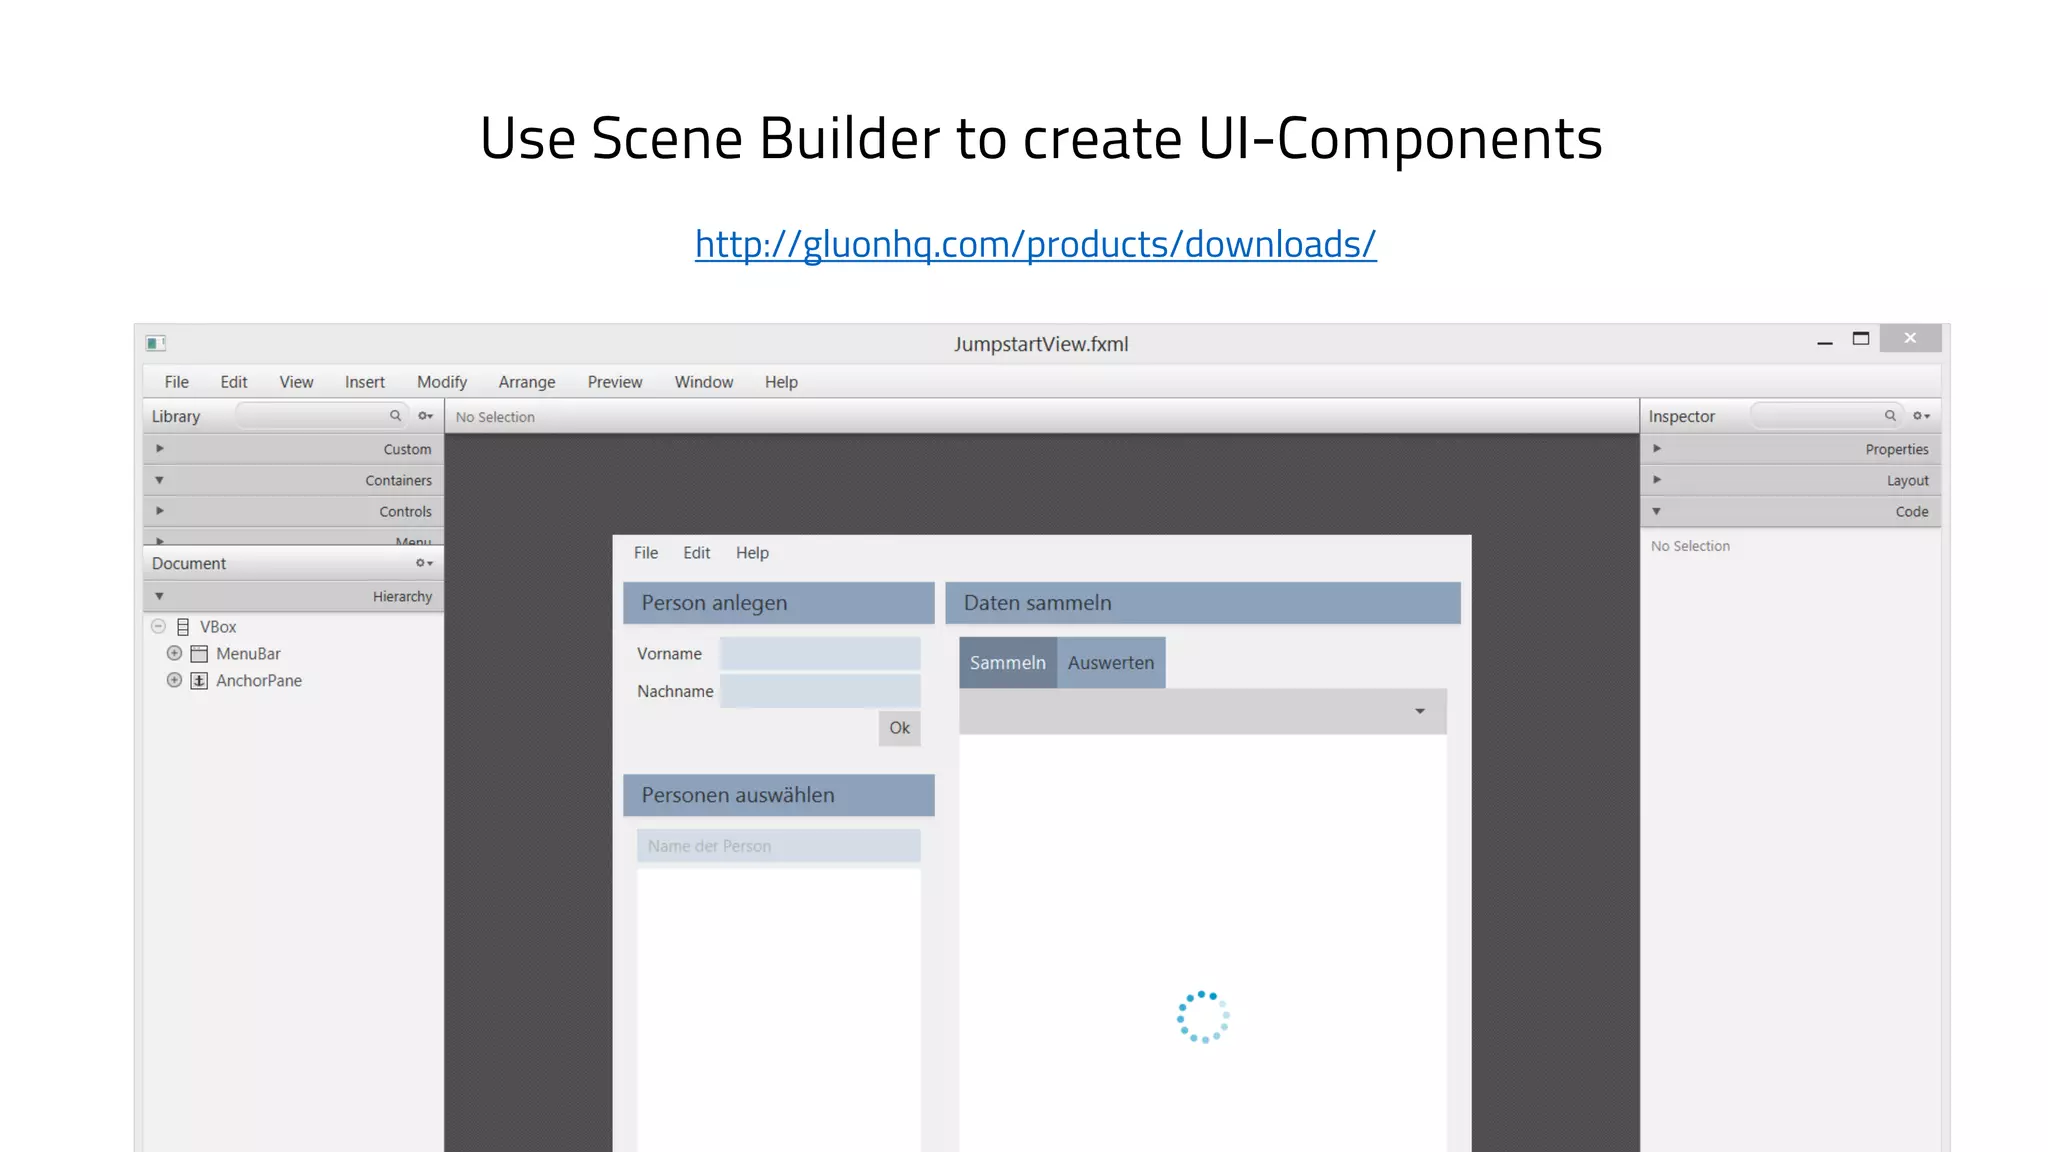Open the Inspector gear options menu

click(1921, 416)
